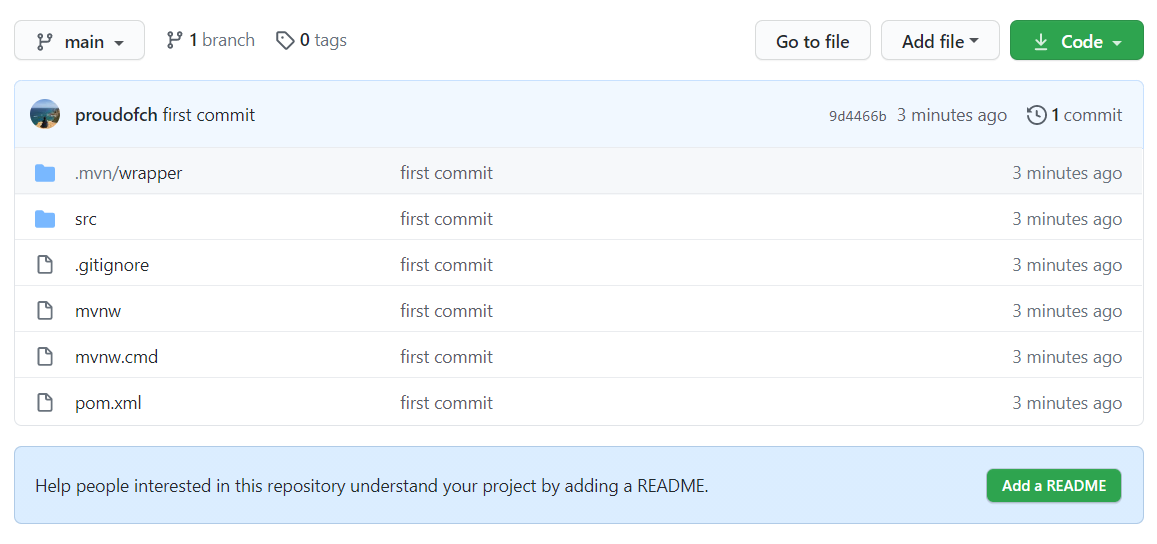This screenshot has width=1157, height=544.
Task: Click 3 minutes ago in the commit header
Action: point(952,115)
